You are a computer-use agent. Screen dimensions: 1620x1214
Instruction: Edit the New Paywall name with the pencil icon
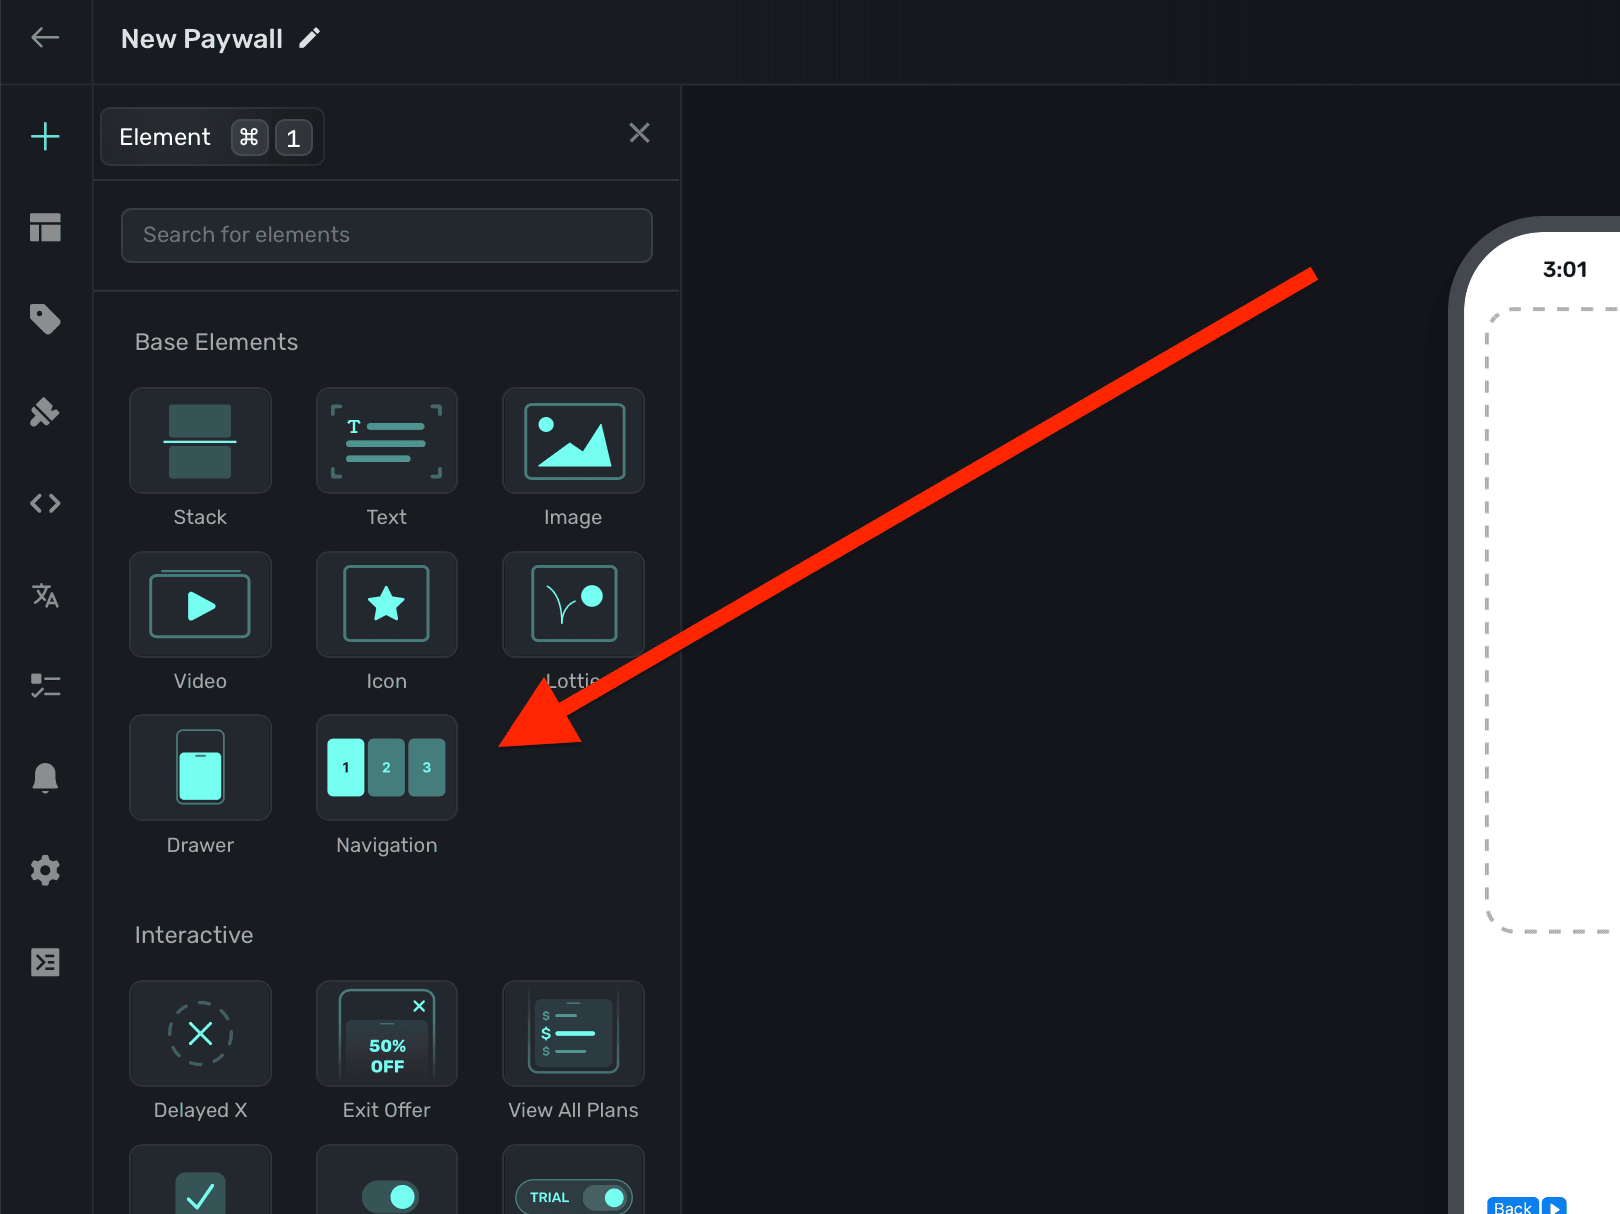coord(310,38)
